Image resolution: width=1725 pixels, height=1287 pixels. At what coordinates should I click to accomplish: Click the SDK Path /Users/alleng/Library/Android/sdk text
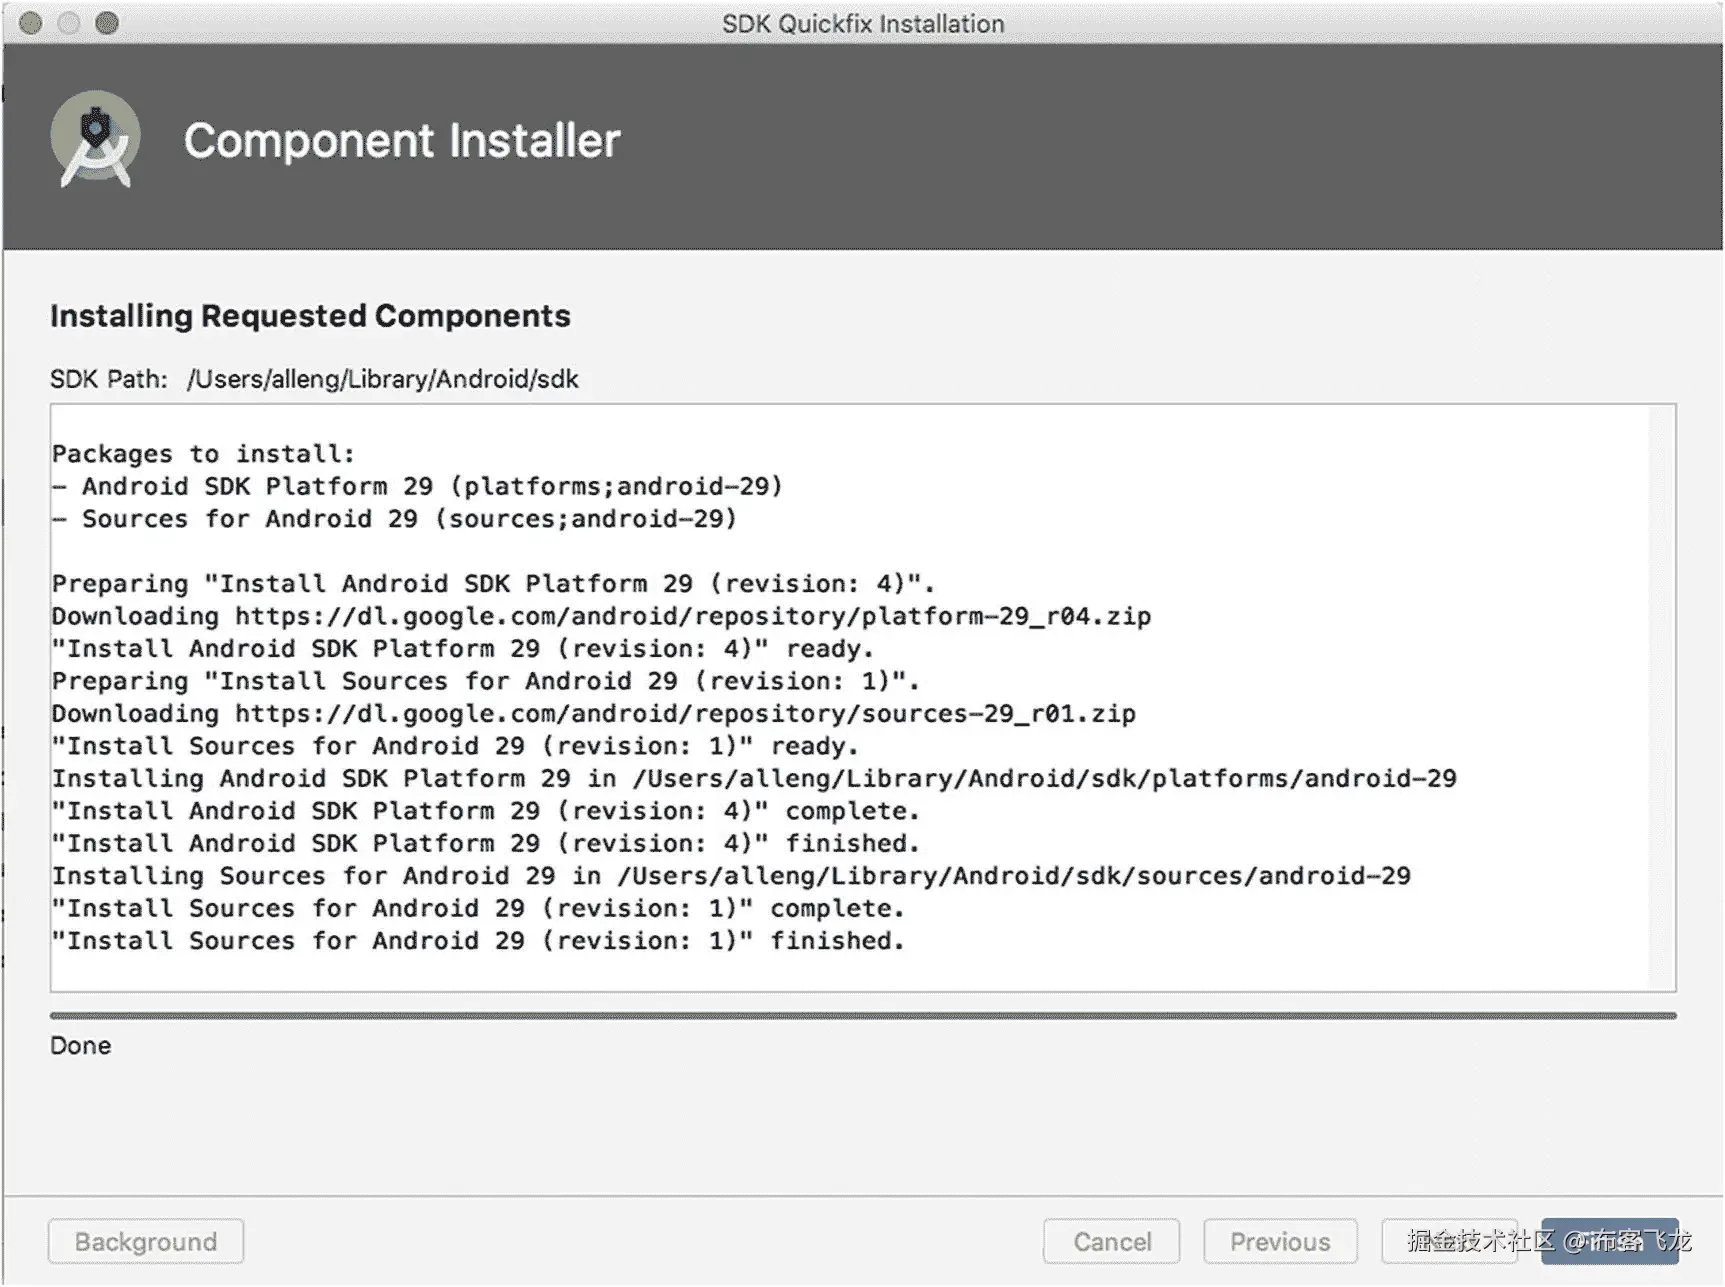click(382, 379)
